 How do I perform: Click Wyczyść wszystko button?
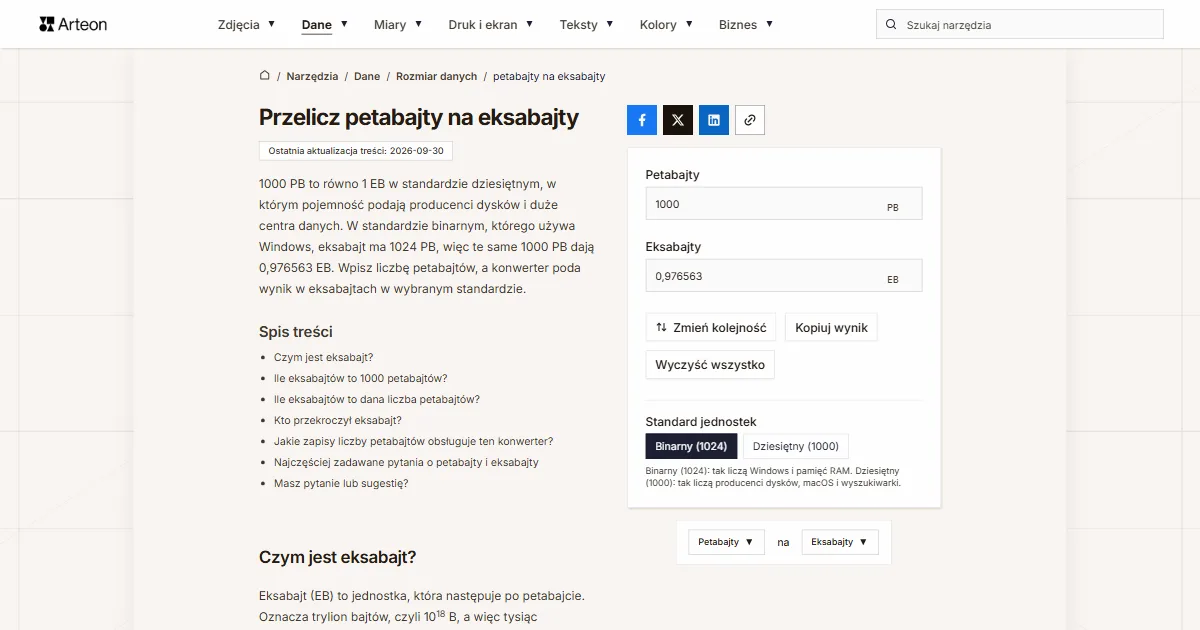(x=710, y=365)
